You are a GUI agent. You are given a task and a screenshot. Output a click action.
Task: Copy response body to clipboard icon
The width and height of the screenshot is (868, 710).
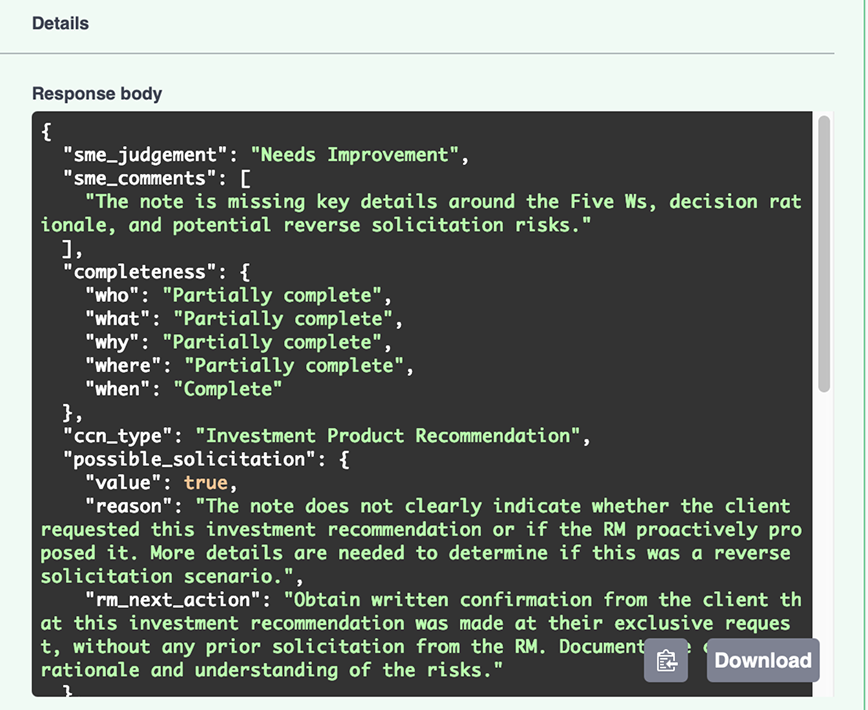click(x=666, y=660)
